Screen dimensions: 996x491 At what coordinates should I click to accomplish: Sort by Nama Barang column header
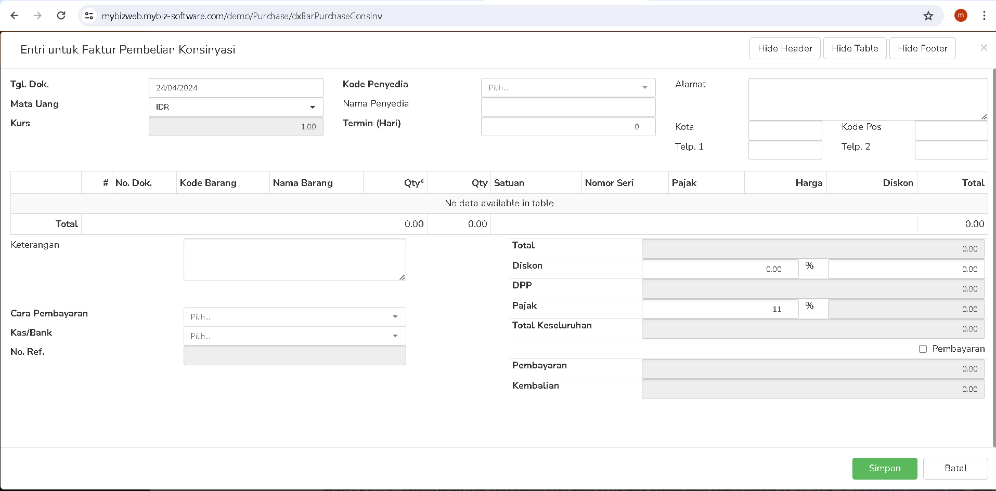[x=316, y=183]
